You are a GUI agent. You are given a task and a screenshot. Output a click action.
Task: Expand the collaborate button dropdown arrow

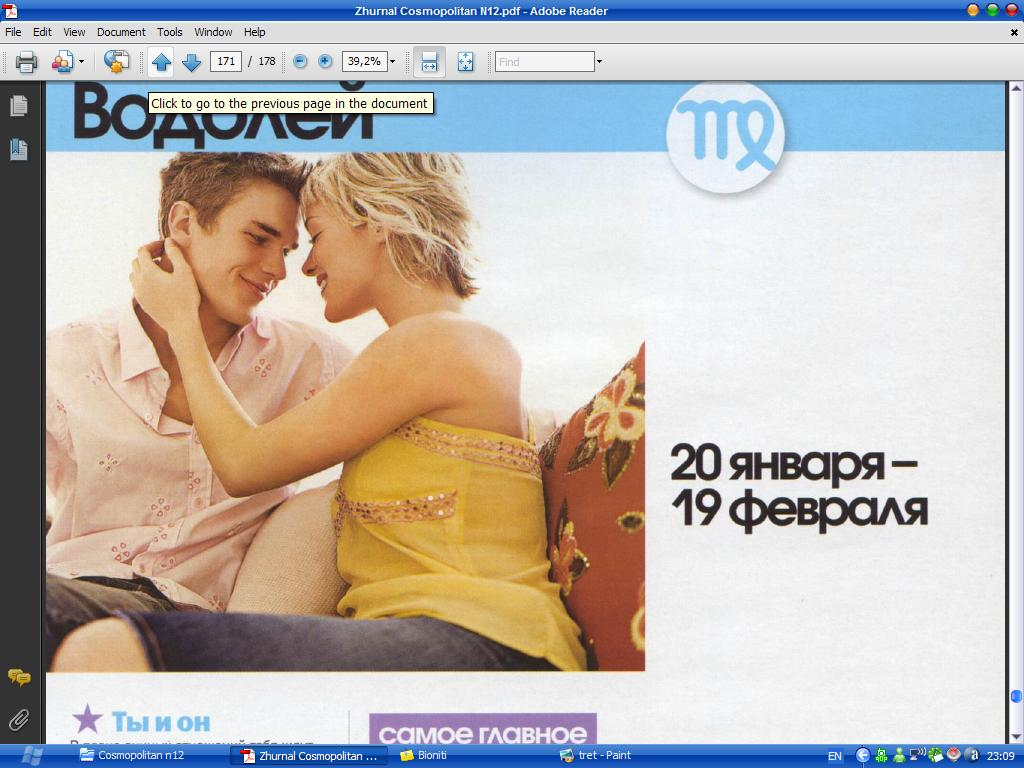(x=82, y=61)
